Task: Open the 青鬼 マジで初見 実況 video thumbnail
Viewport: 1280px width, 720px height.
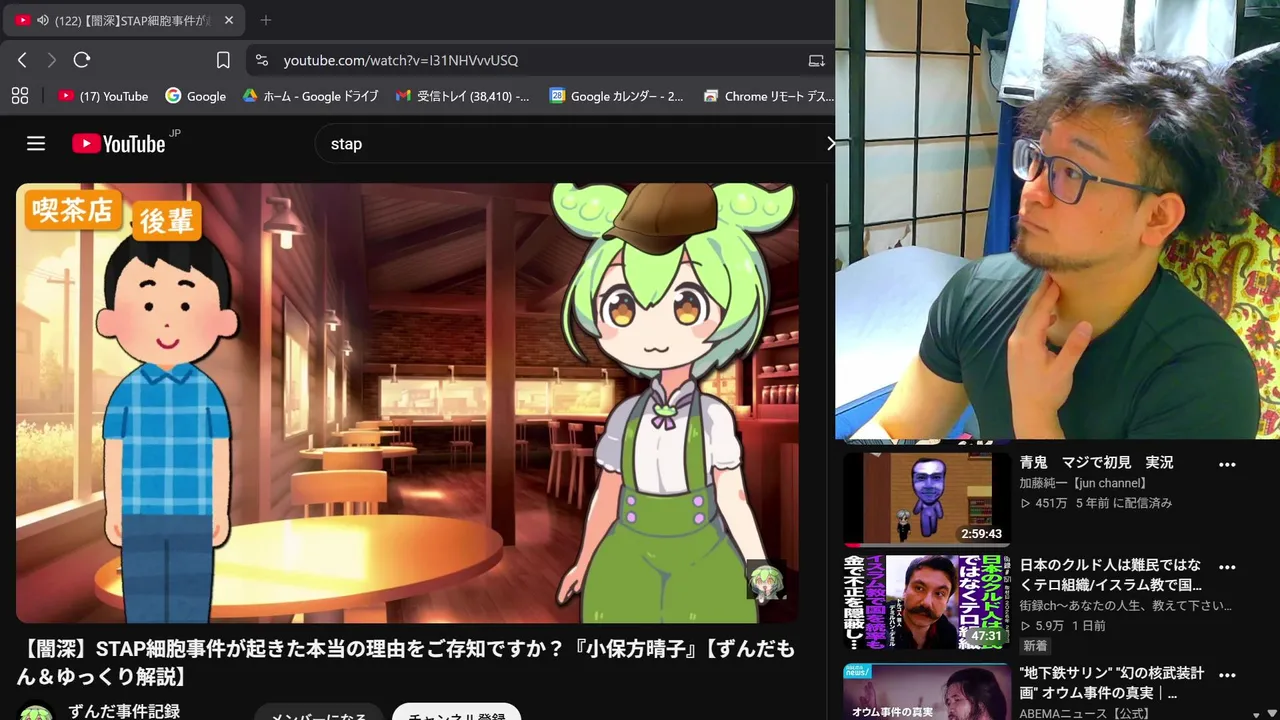Action: click(926, 499)
